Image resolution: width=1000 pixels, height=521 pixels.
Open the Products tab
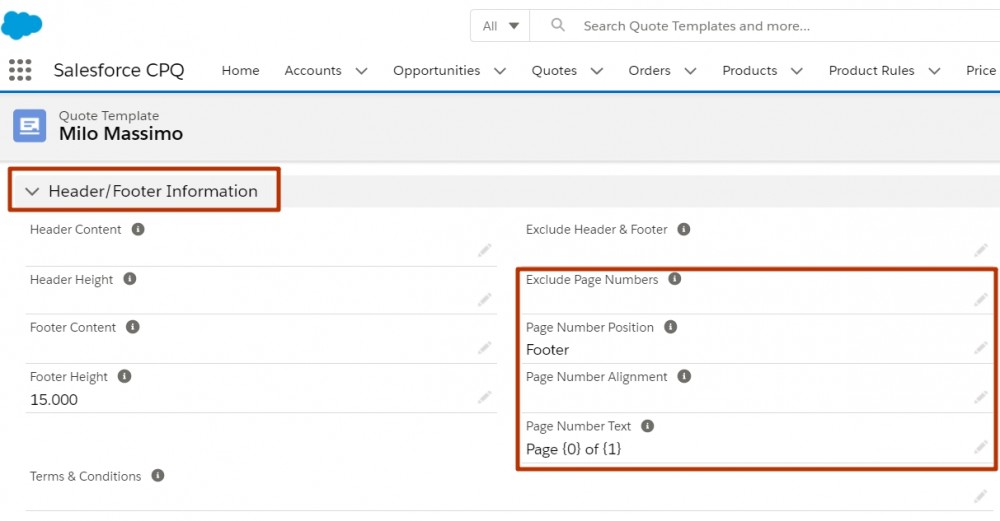tap(749, 70)
